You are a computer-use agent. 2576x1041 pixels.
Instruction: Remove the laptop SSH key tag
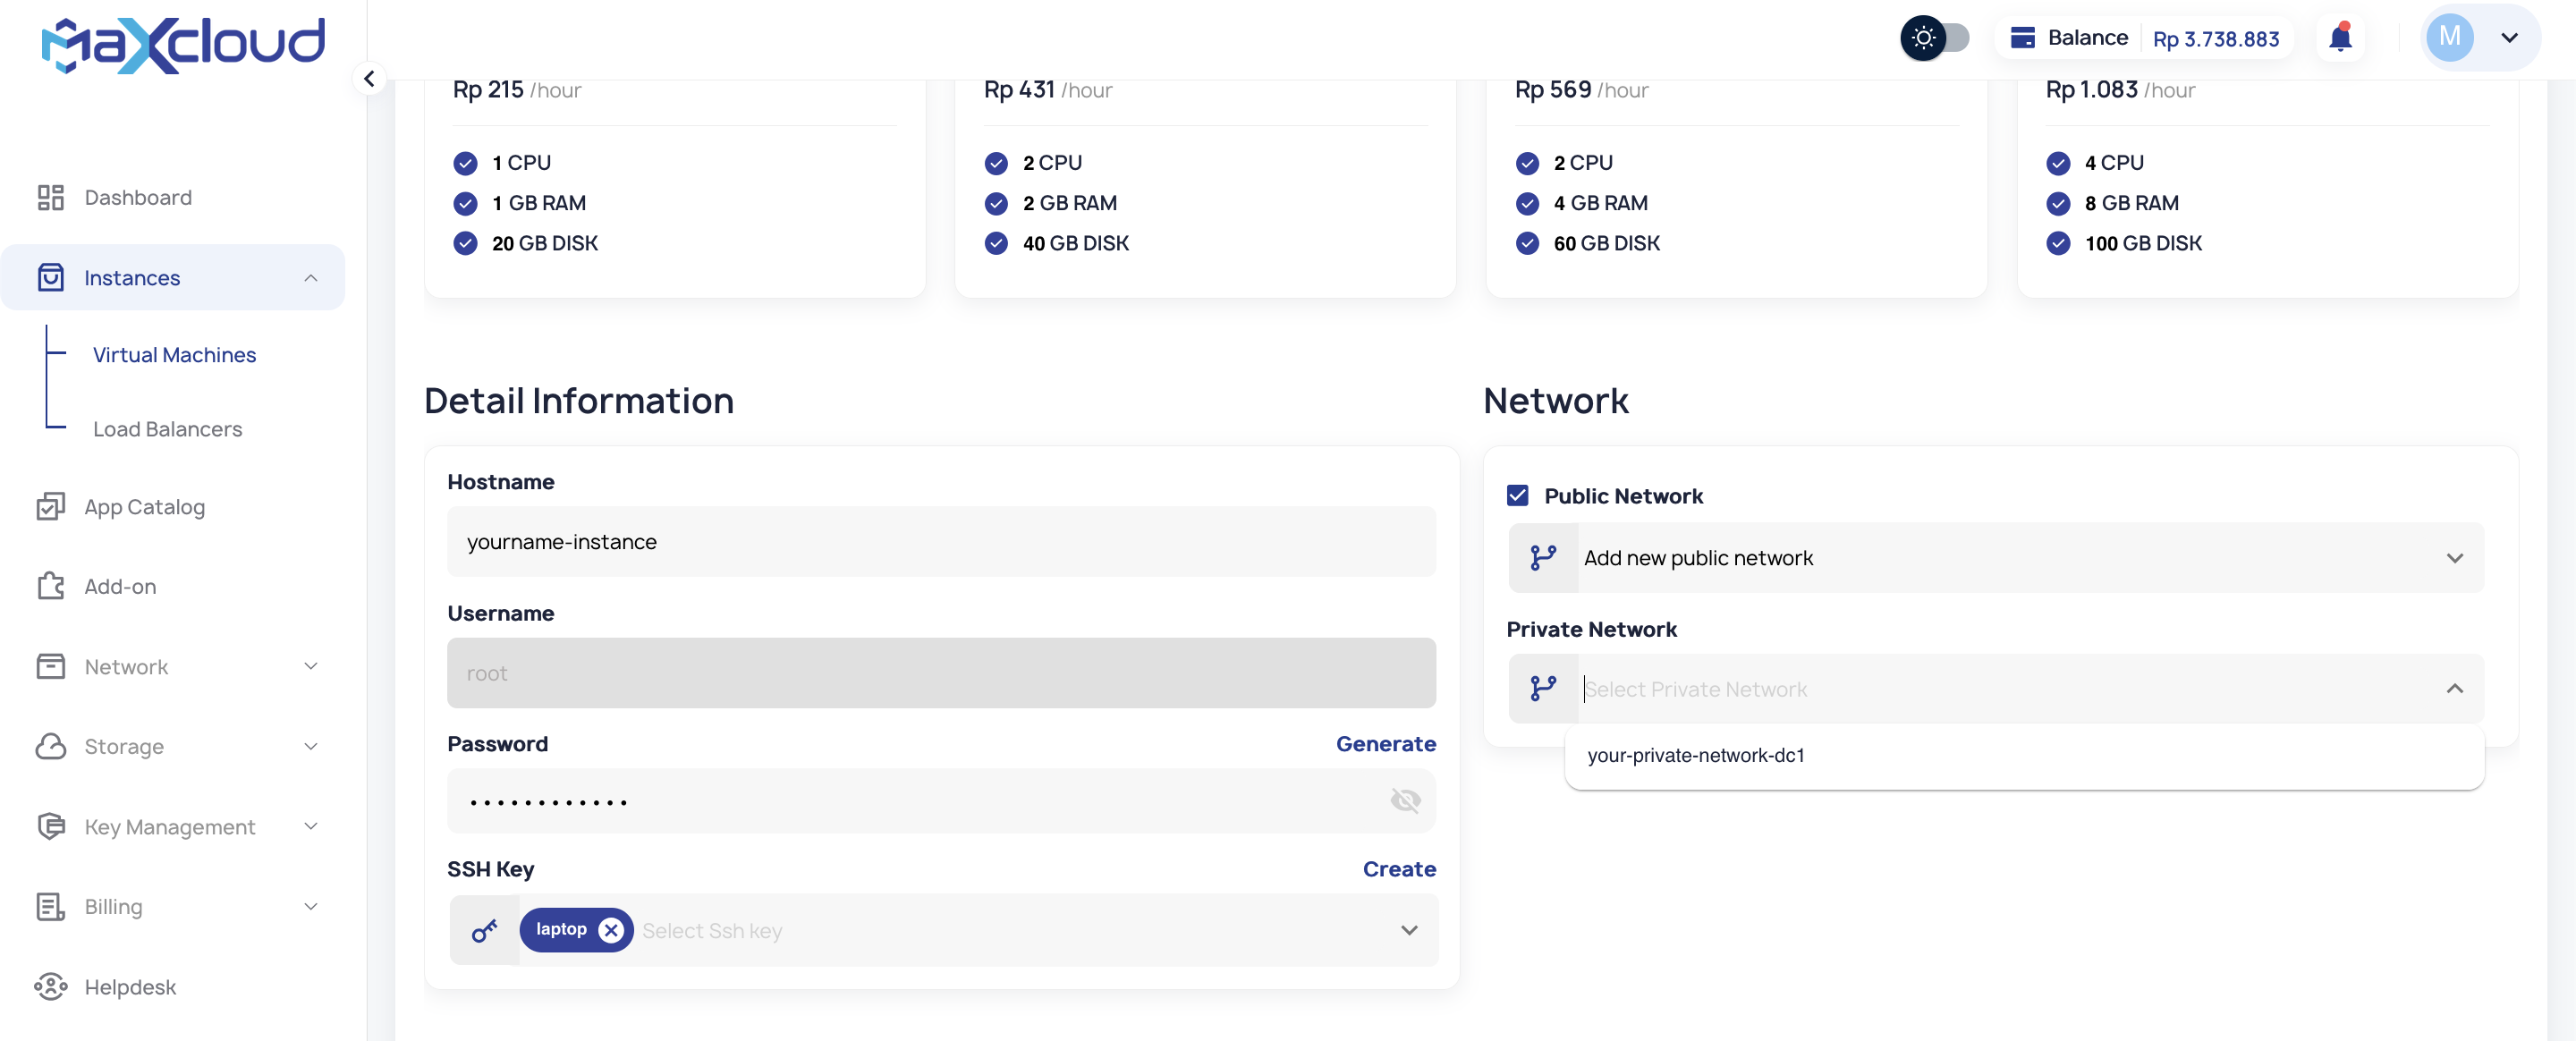tap(611, 930)
